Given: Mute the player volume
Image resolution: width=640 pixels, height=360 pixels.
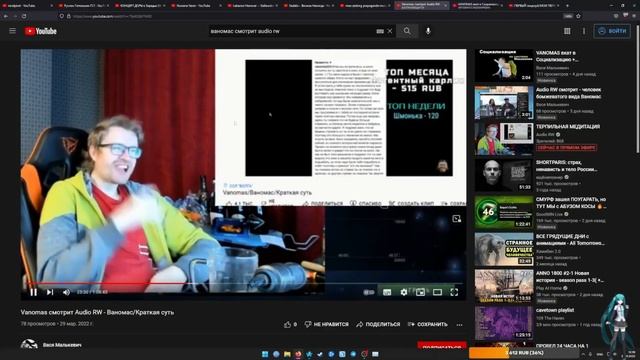Looking at the screenshot, I should point(66,292).
